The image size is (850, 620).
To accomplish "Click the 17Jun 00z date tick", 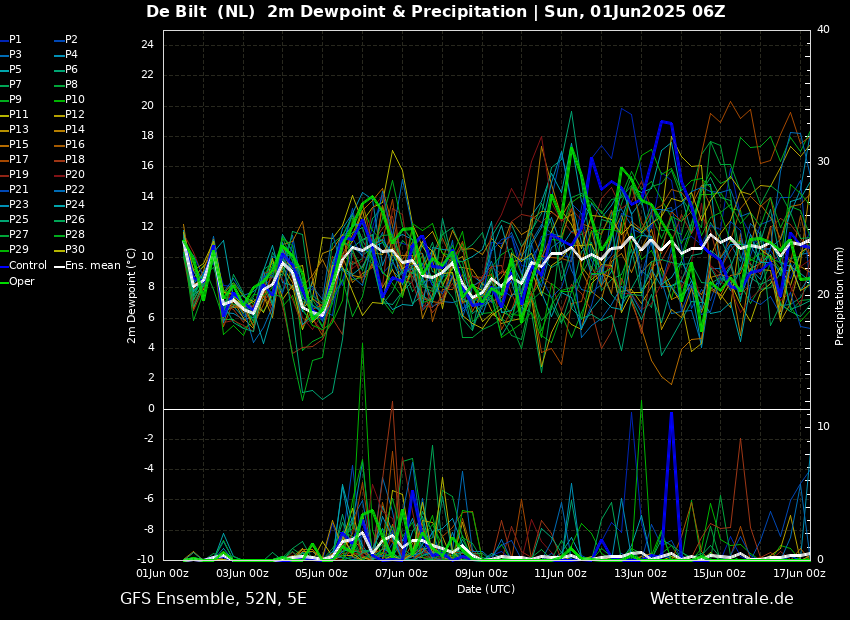I will (800, 573).
